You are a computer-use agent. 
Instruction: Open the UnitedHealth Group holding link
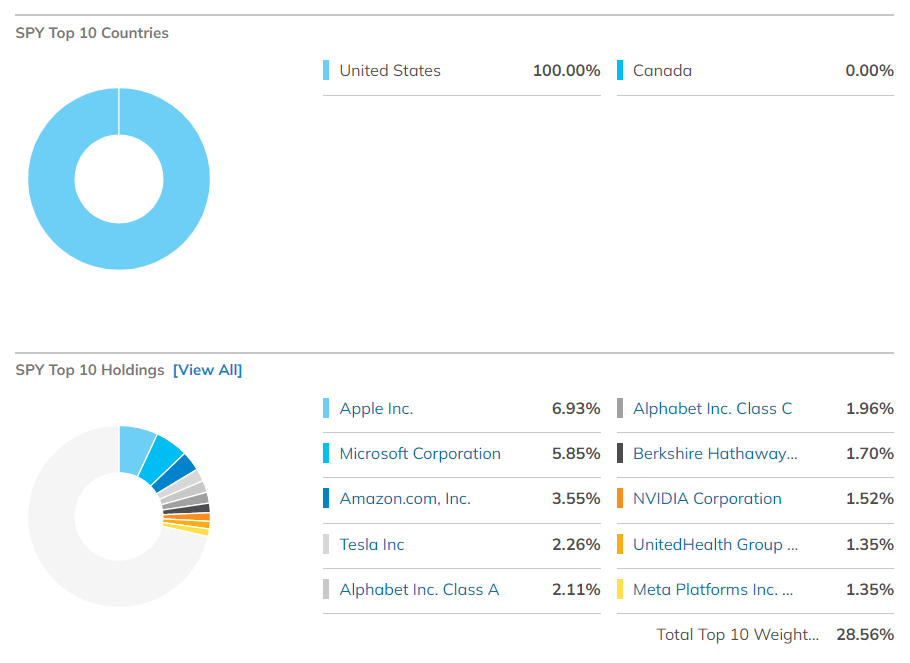pyautogui.click(x=715, y=545)
